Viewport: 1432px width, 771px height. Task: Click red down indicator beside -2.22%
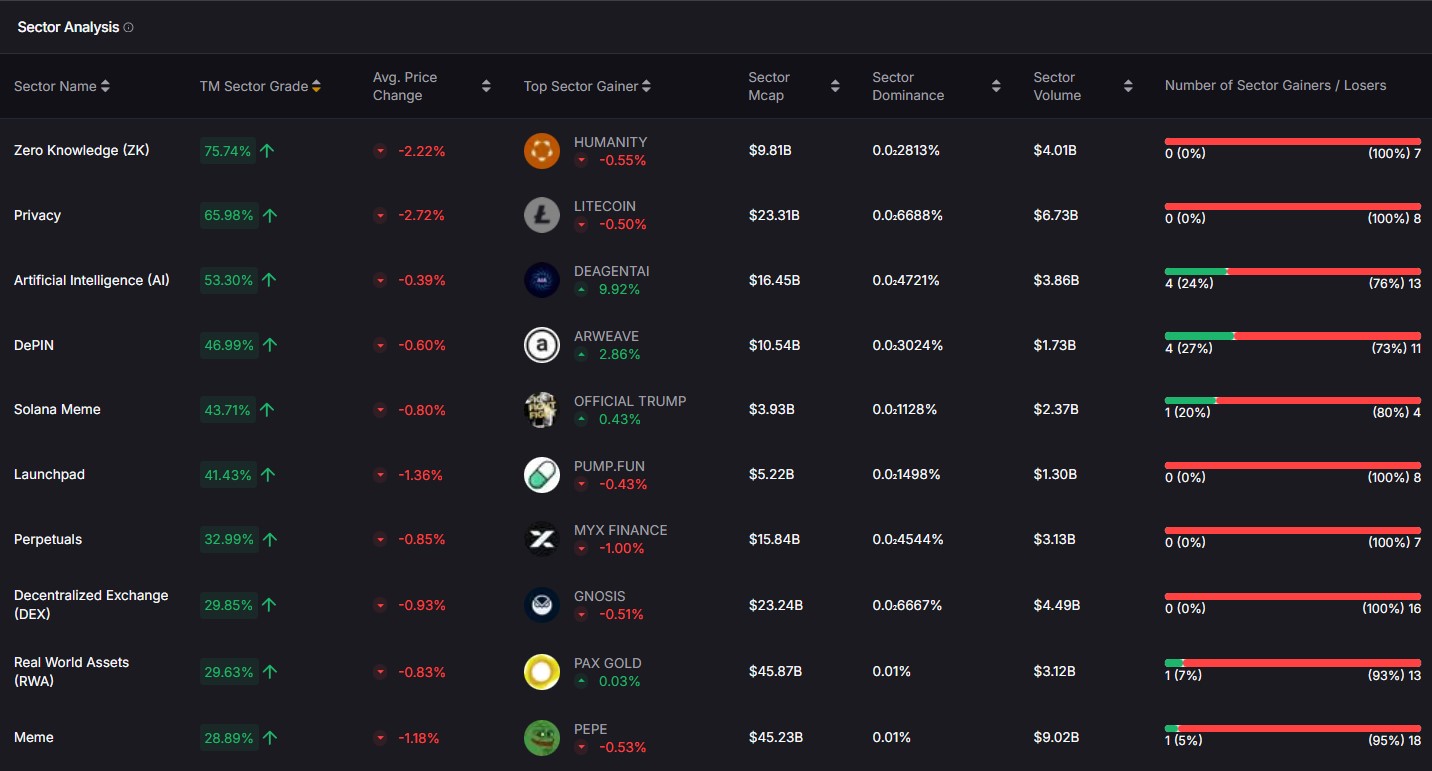pyautogui.click(x=380, y=151)
